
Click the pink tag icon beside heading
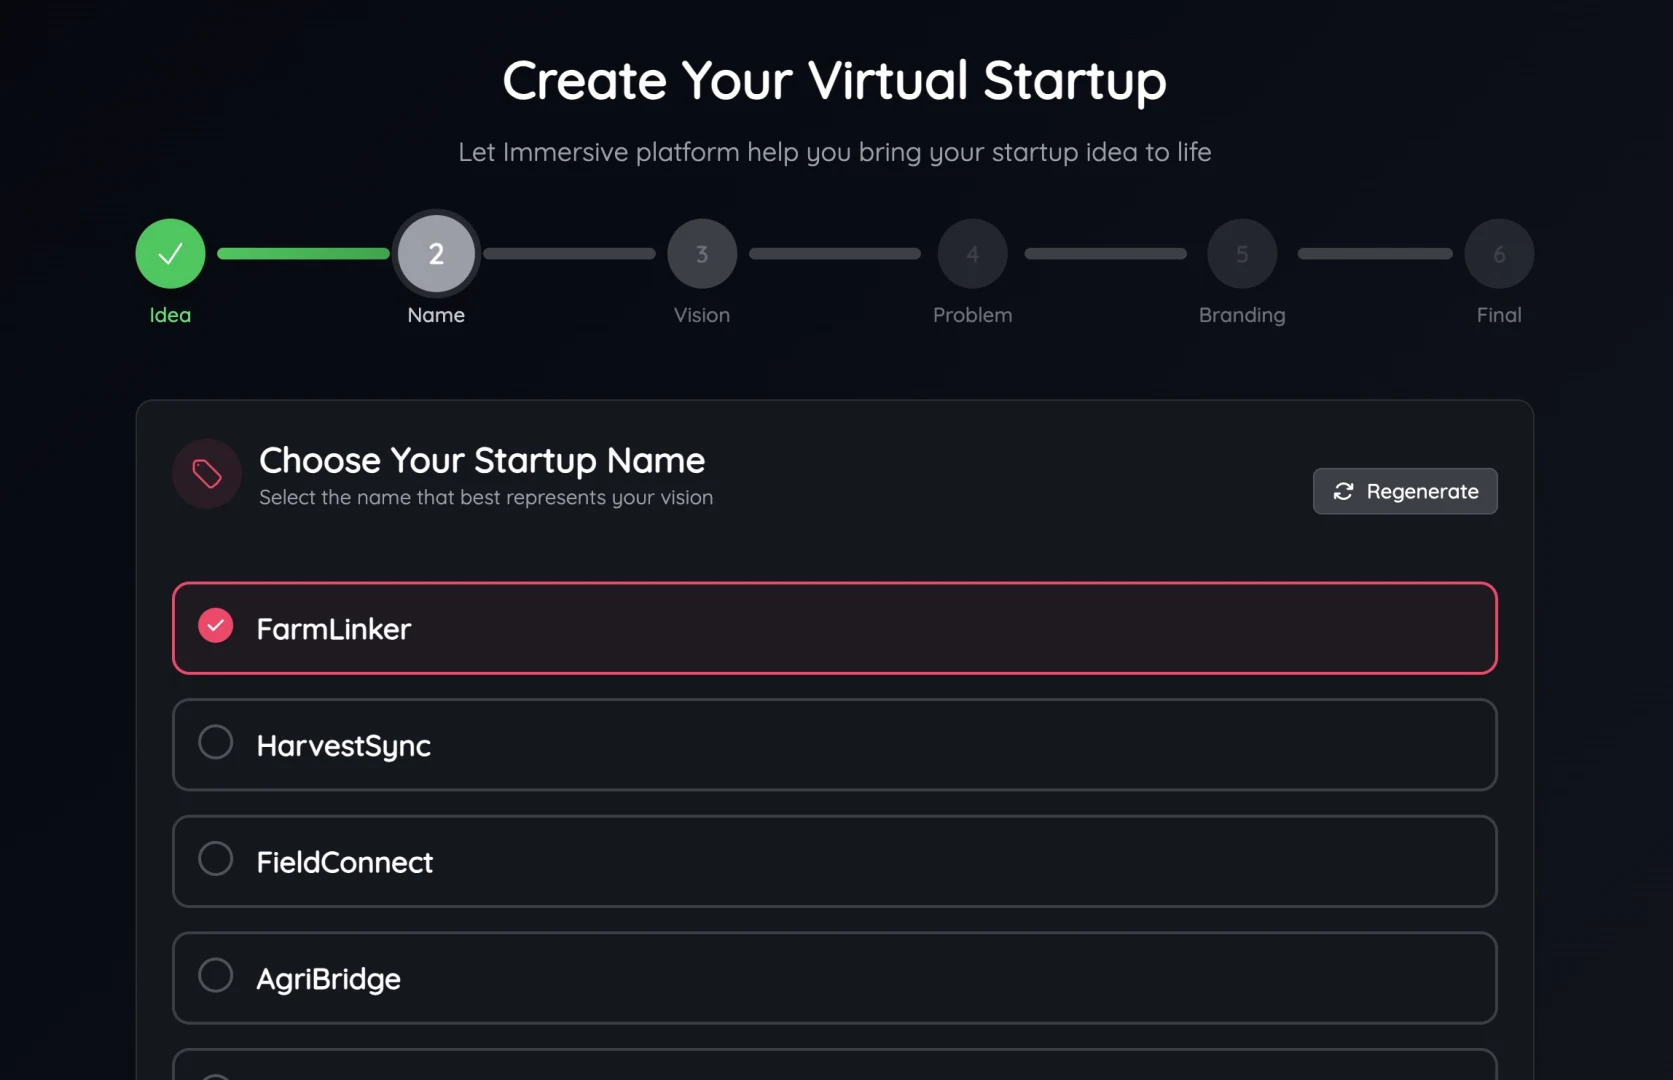point(207,474)
